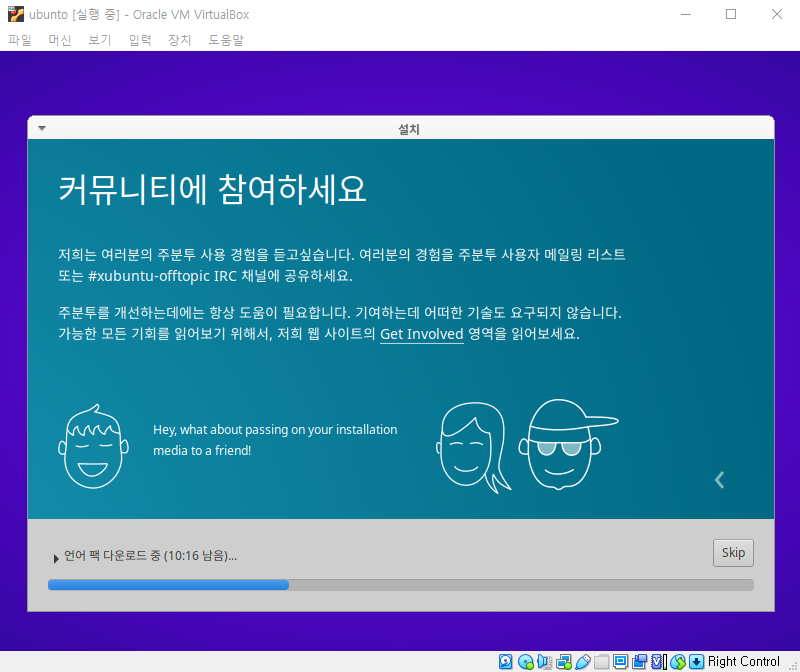Skip the language pack download
The image size is (800, 672).
pos(733,553)
